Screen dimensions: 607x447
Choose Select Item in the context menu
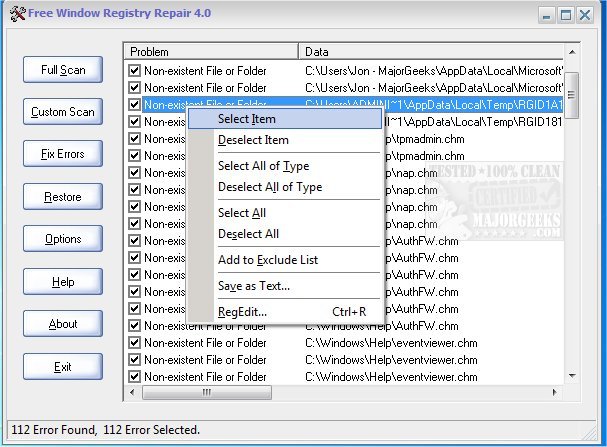click(x=285, y=119)
